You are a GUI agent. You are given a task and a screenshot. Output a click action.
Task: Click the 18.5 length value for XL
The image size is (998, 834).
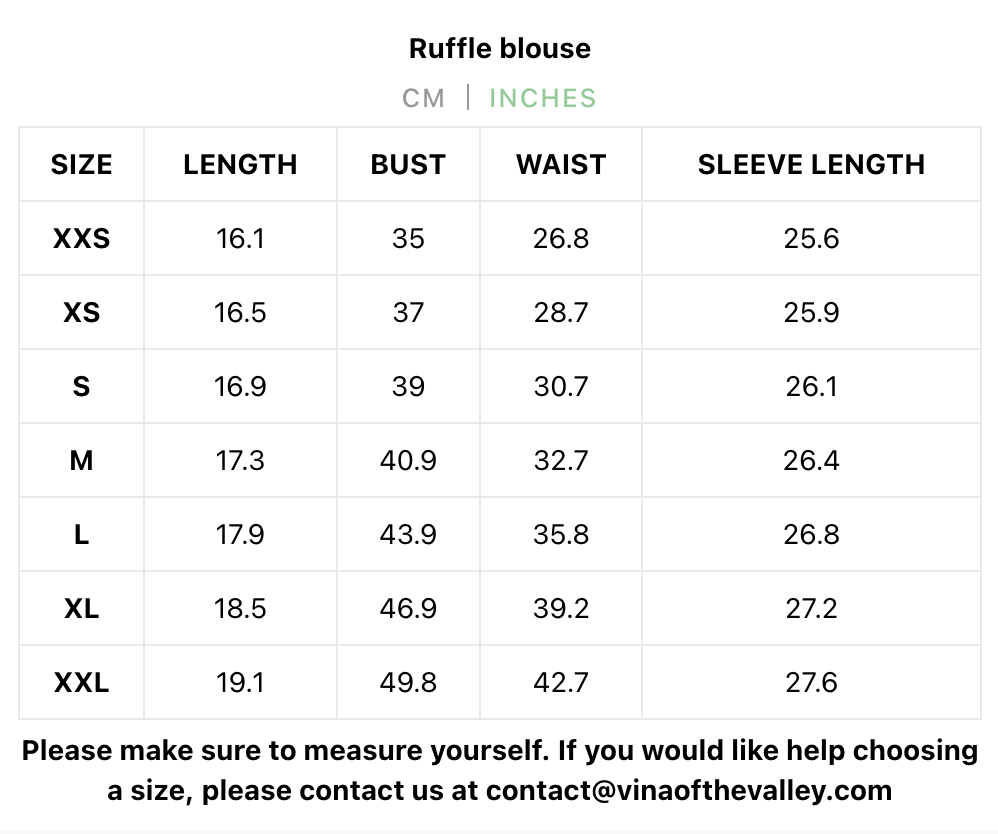240,609
